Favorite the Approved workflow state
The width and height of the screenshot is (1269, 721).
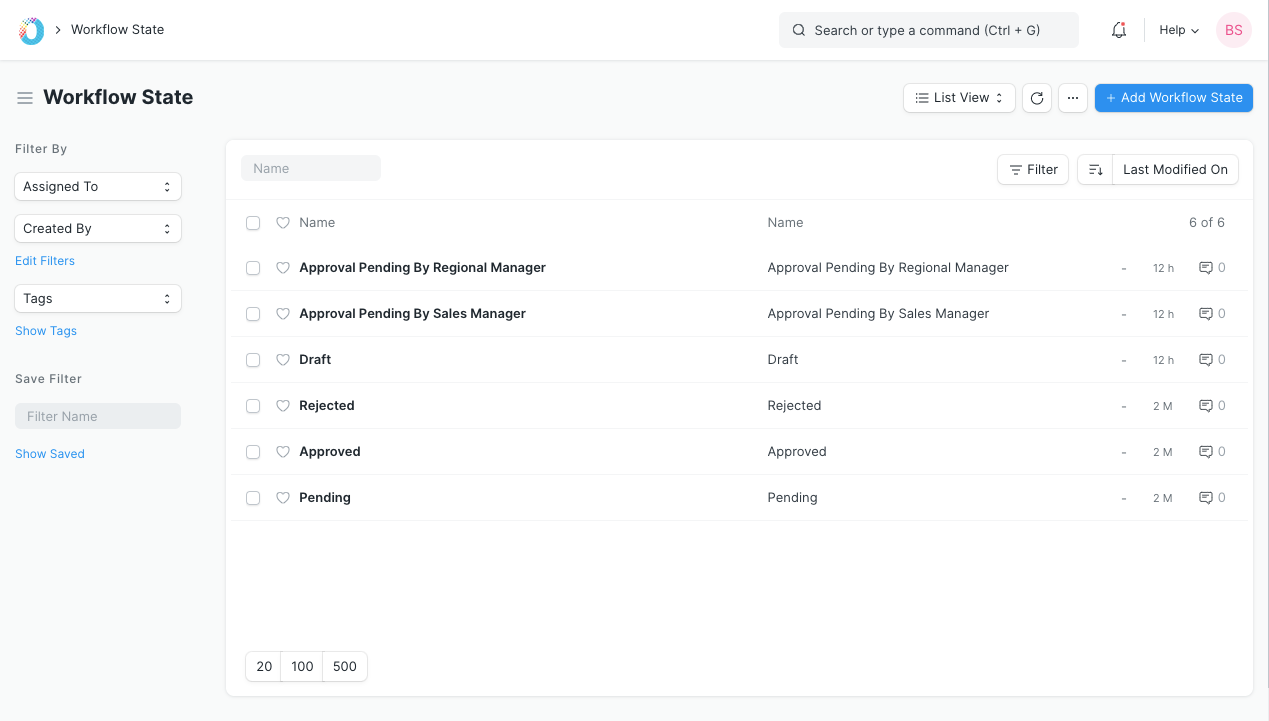[282, 451]
